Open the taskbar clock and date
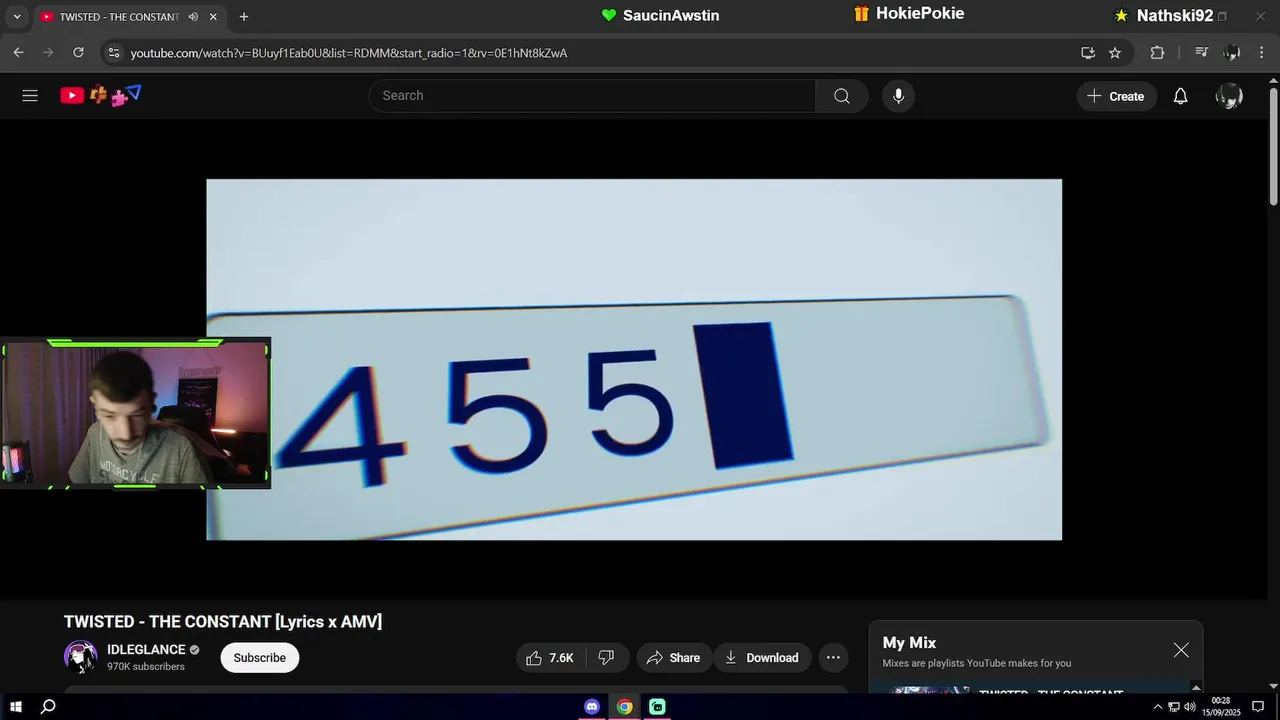 click(x=1221, y=707)
